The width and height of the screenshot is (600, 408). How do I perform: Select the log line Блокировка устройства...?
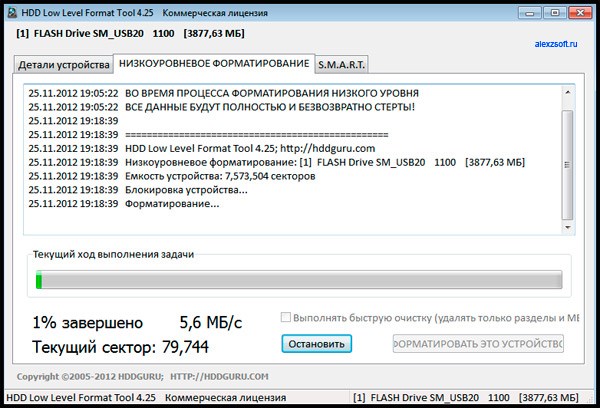point(138,190)
